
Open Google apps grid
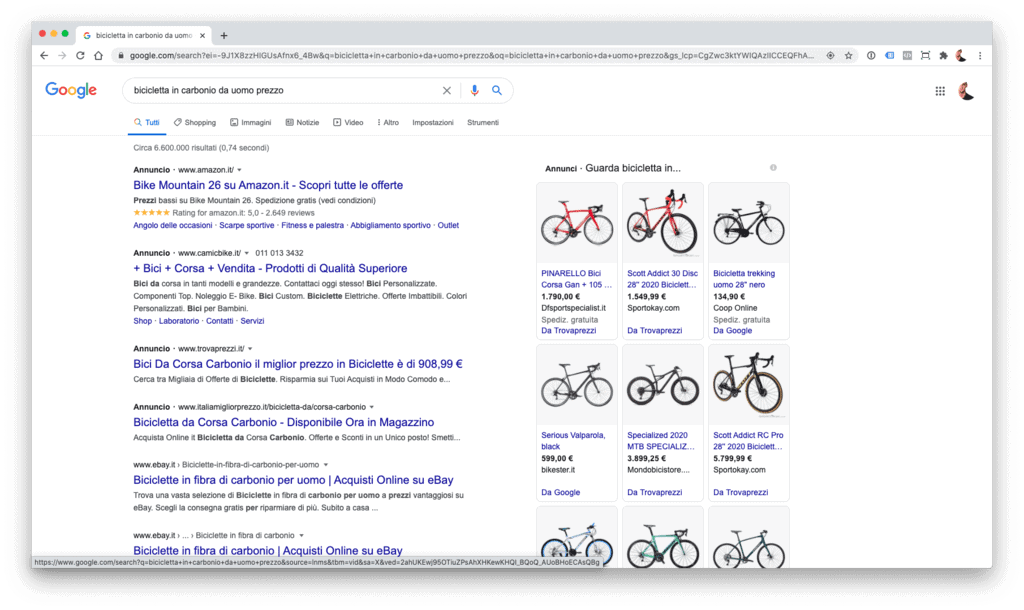[940, 91]
